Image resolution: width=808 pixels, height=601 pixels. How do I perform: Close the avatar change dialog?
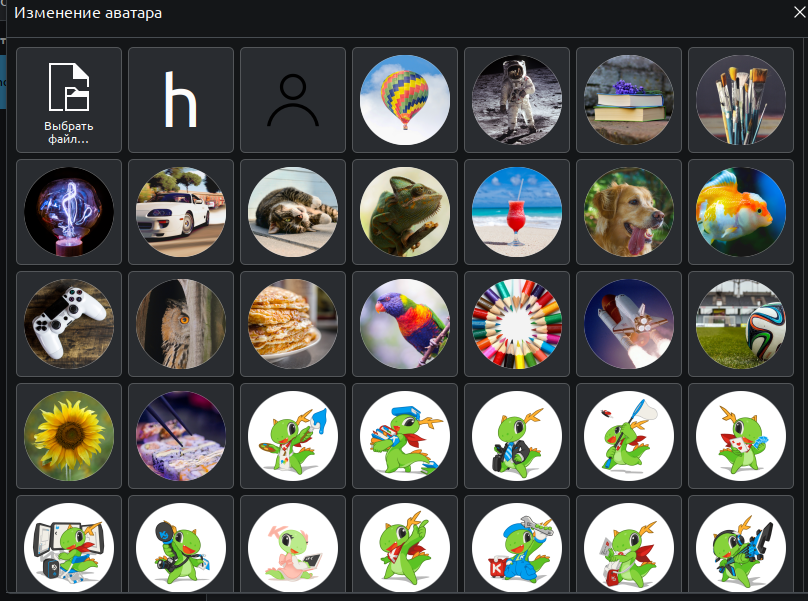799,12
